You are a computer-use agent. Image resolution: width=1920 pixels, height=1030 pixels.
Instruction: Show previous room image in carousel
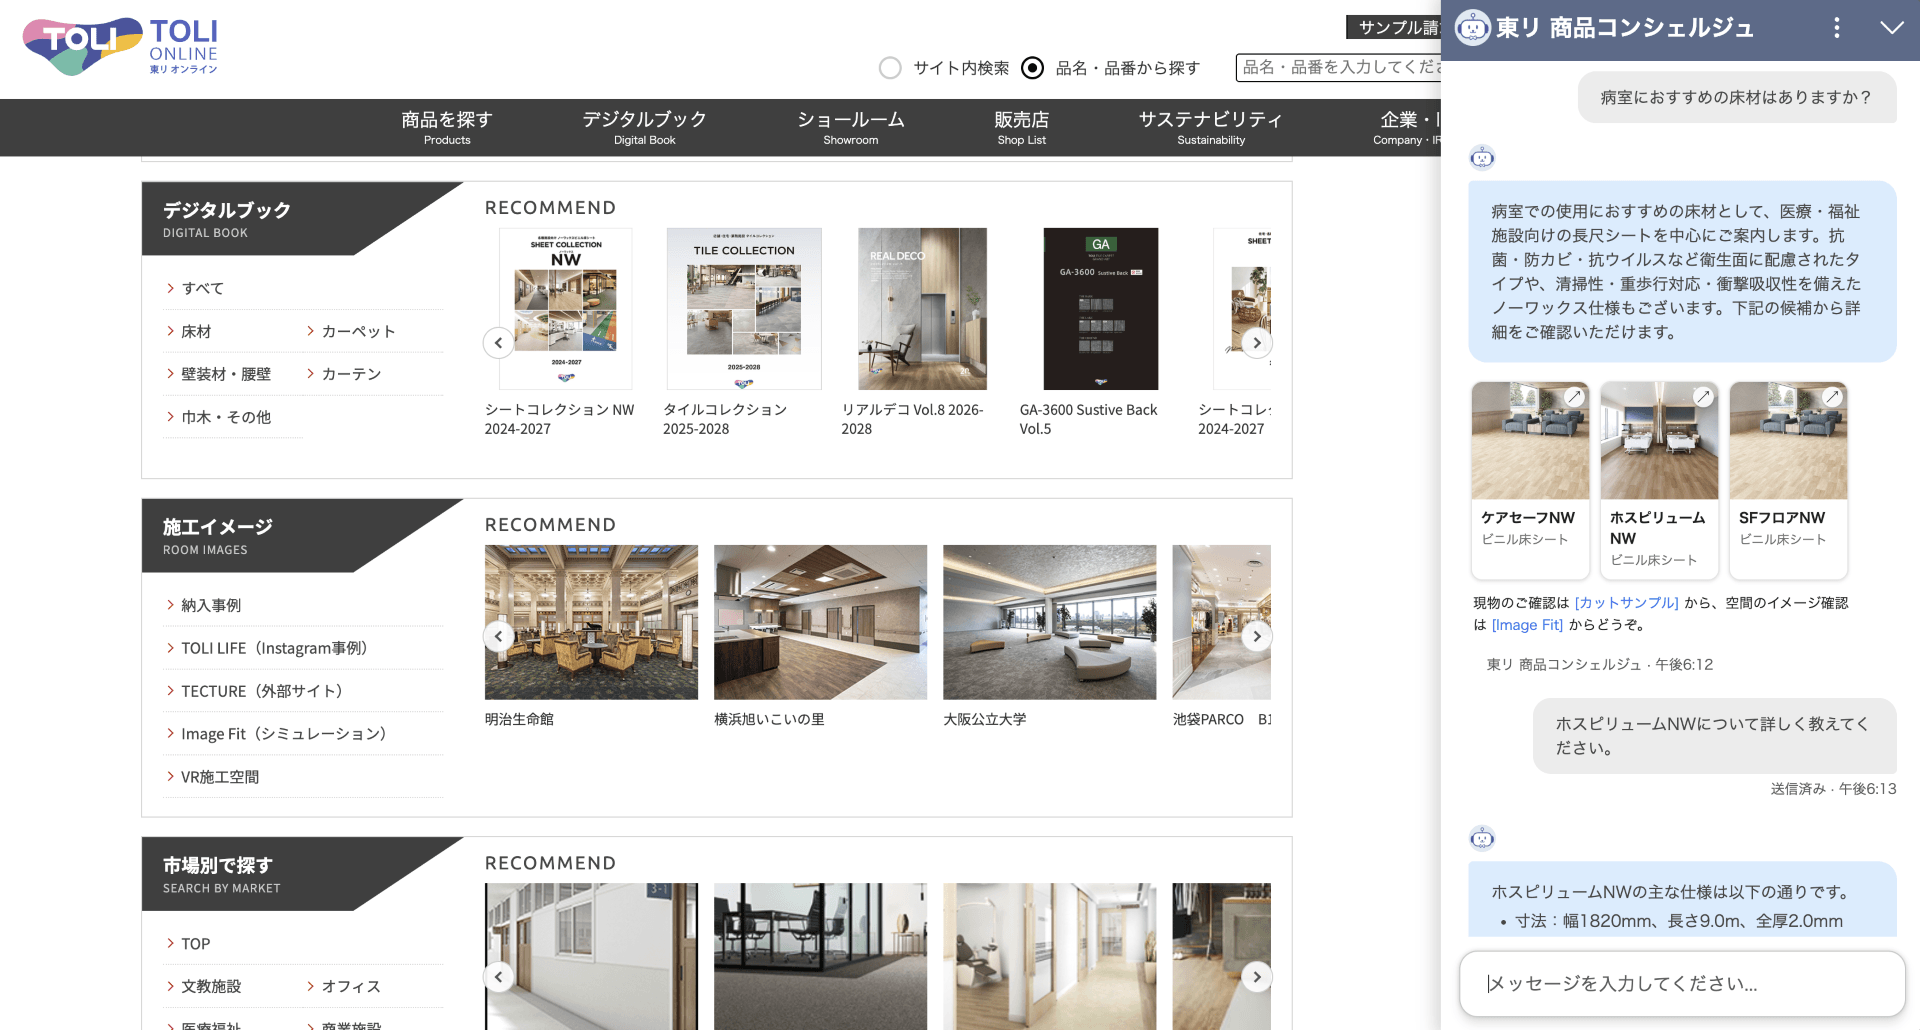pos(498,636)
